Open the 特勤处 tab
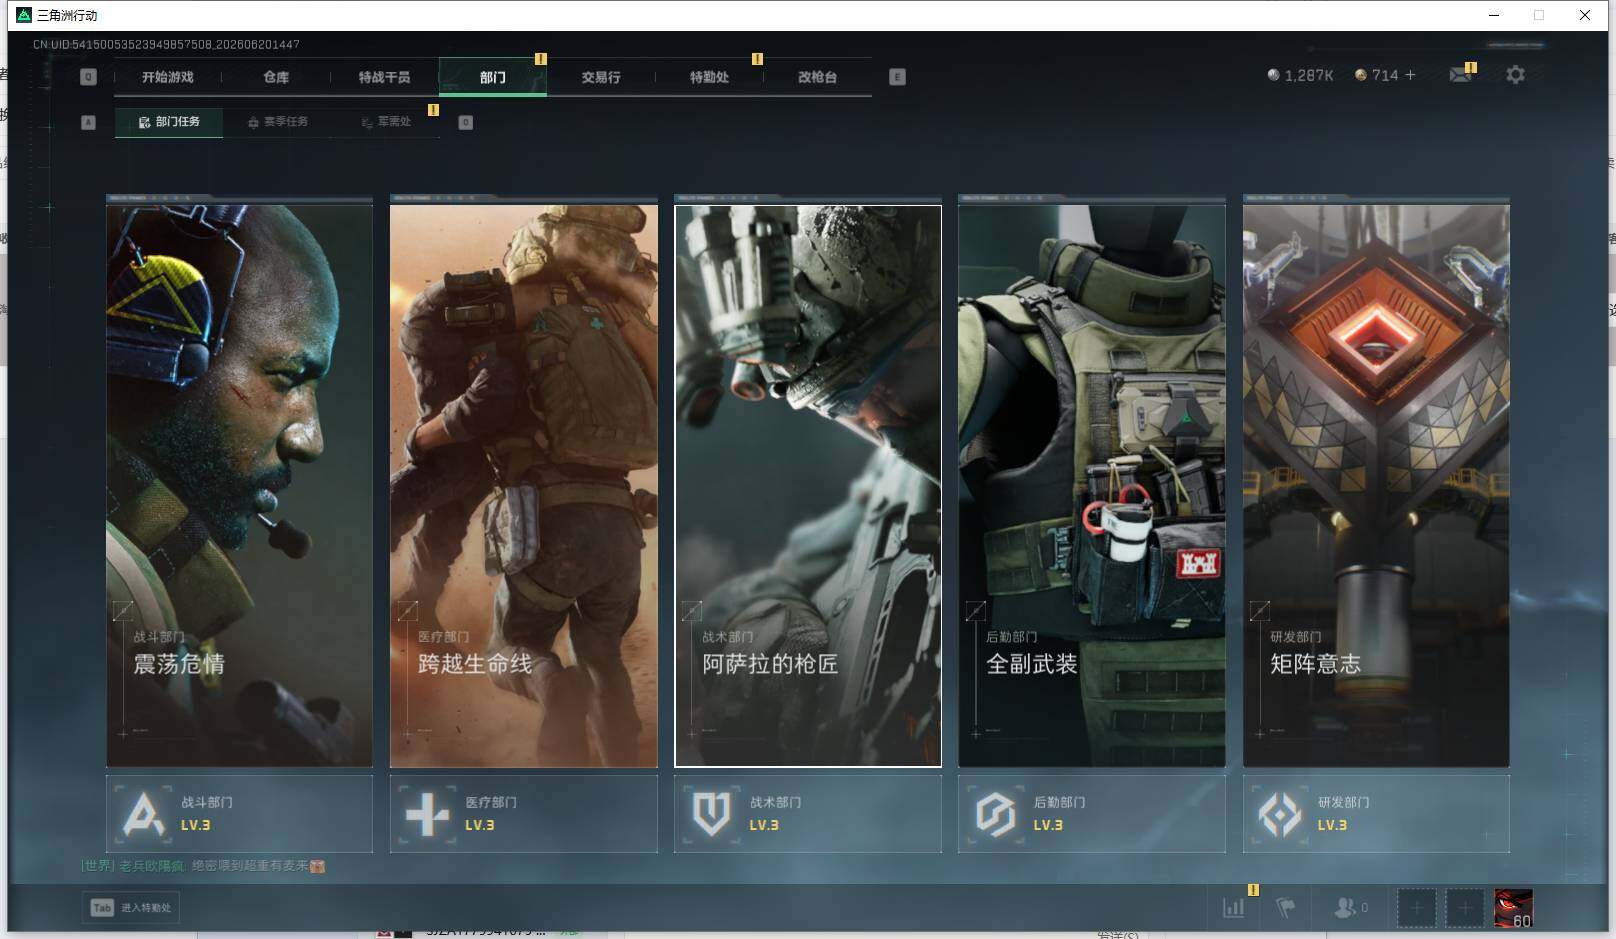1616x939 pixels. (x=709, y=77)
